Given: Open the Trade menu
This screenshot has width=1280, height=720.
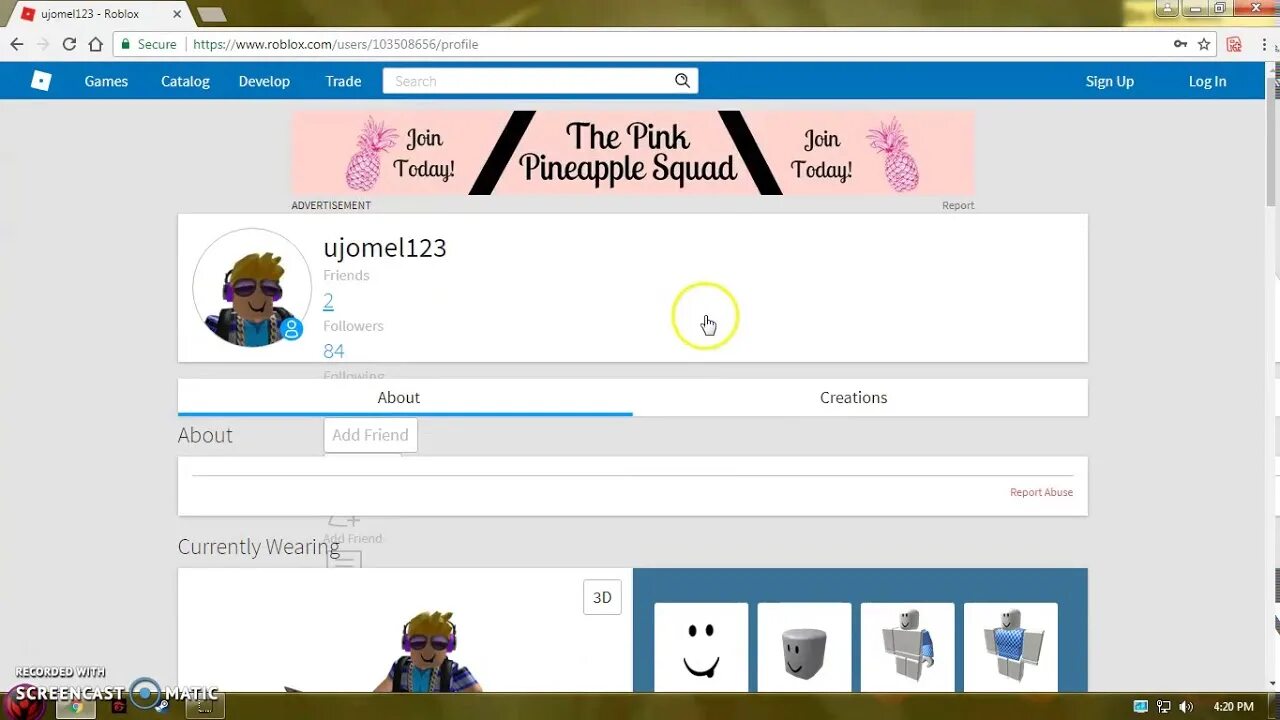Looking at the screenshot, I should [343, 81].
